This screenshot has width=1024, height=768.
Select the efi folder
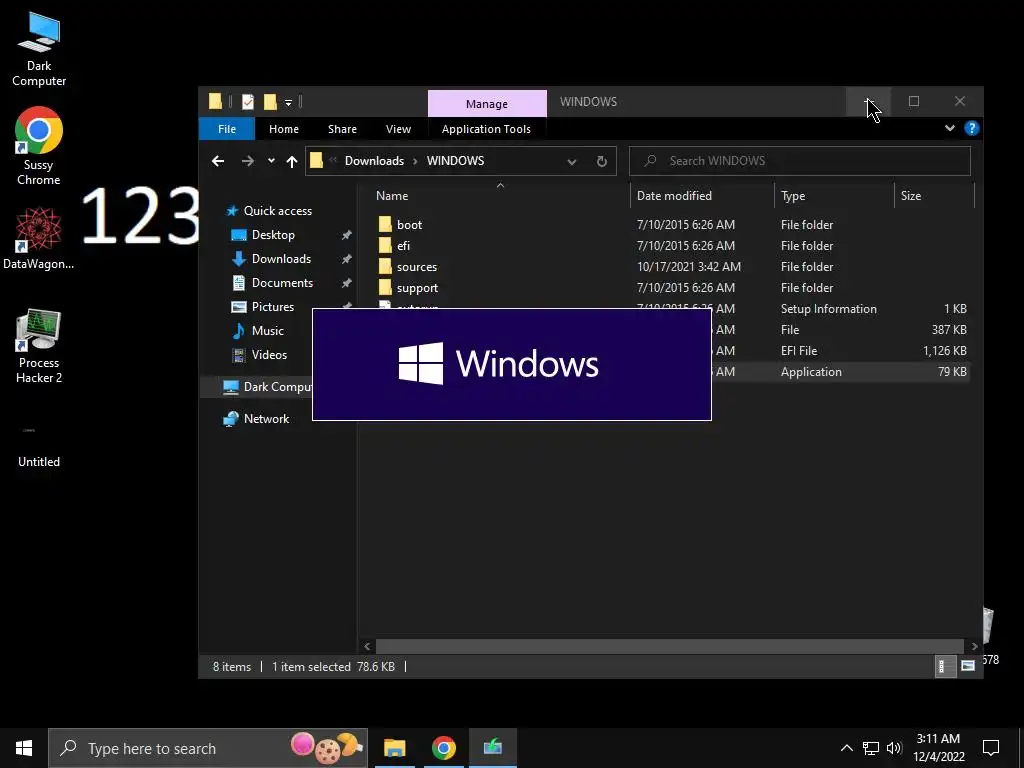click(x=672, y=246)
